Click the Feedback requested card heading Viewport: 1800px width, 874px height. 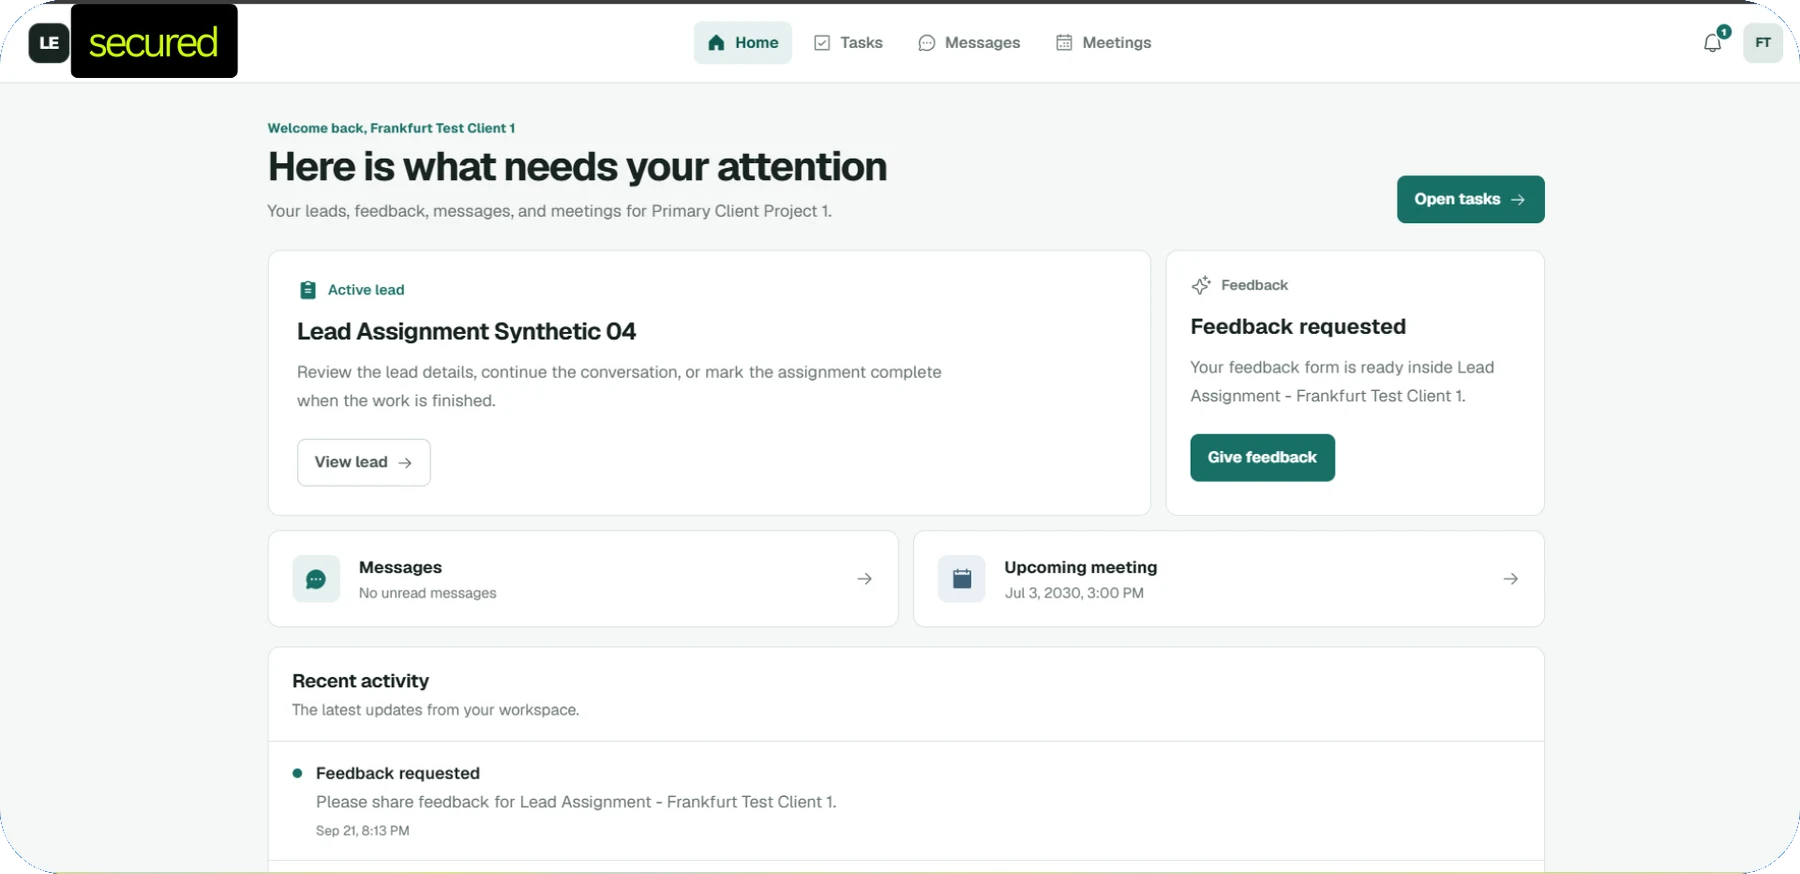coord(1298,327)
